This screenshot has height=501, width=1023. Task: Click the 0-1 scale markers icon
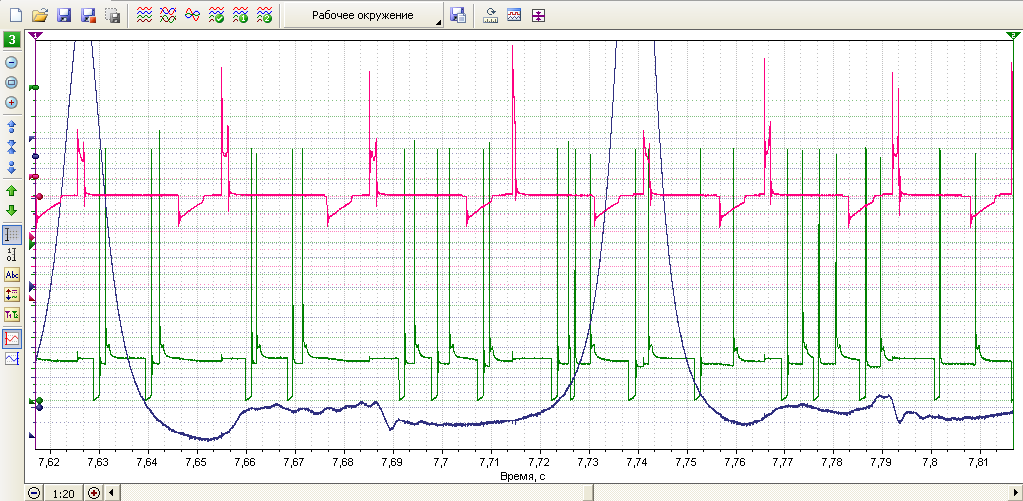[12, 254]
